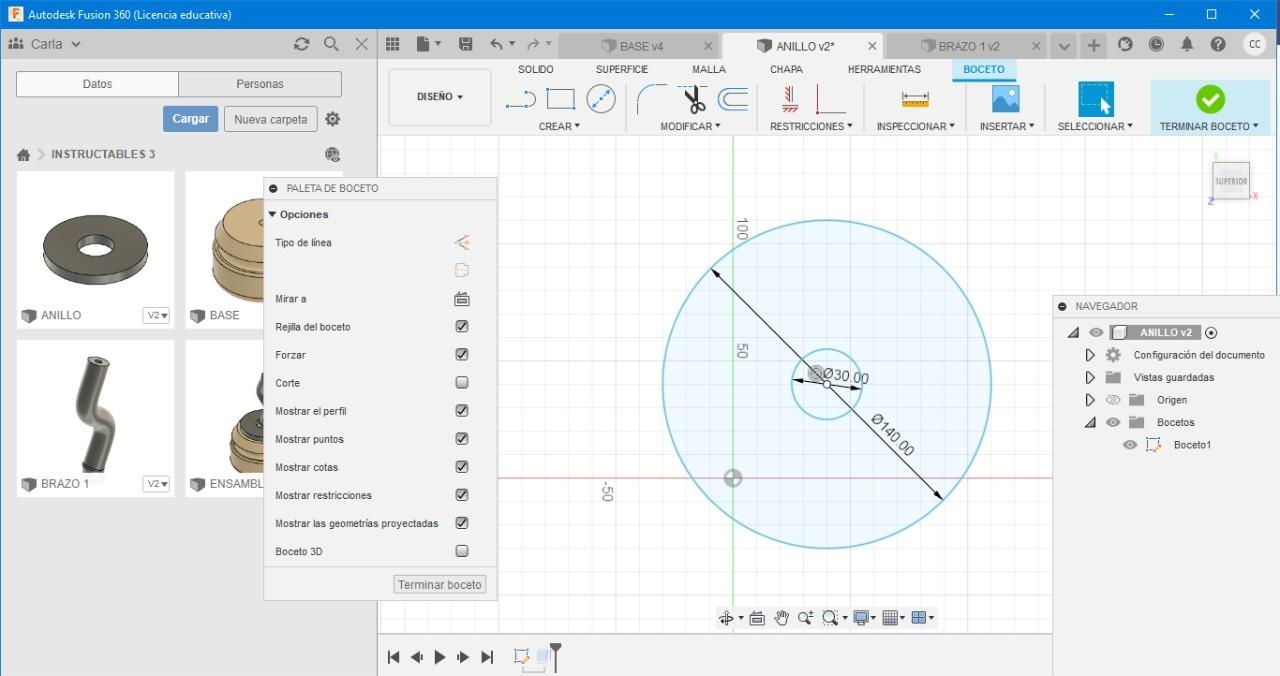The width and height of the screenshot is (1280, 676).
Task: Play the timeline
Action: click(x=440, y=657)
